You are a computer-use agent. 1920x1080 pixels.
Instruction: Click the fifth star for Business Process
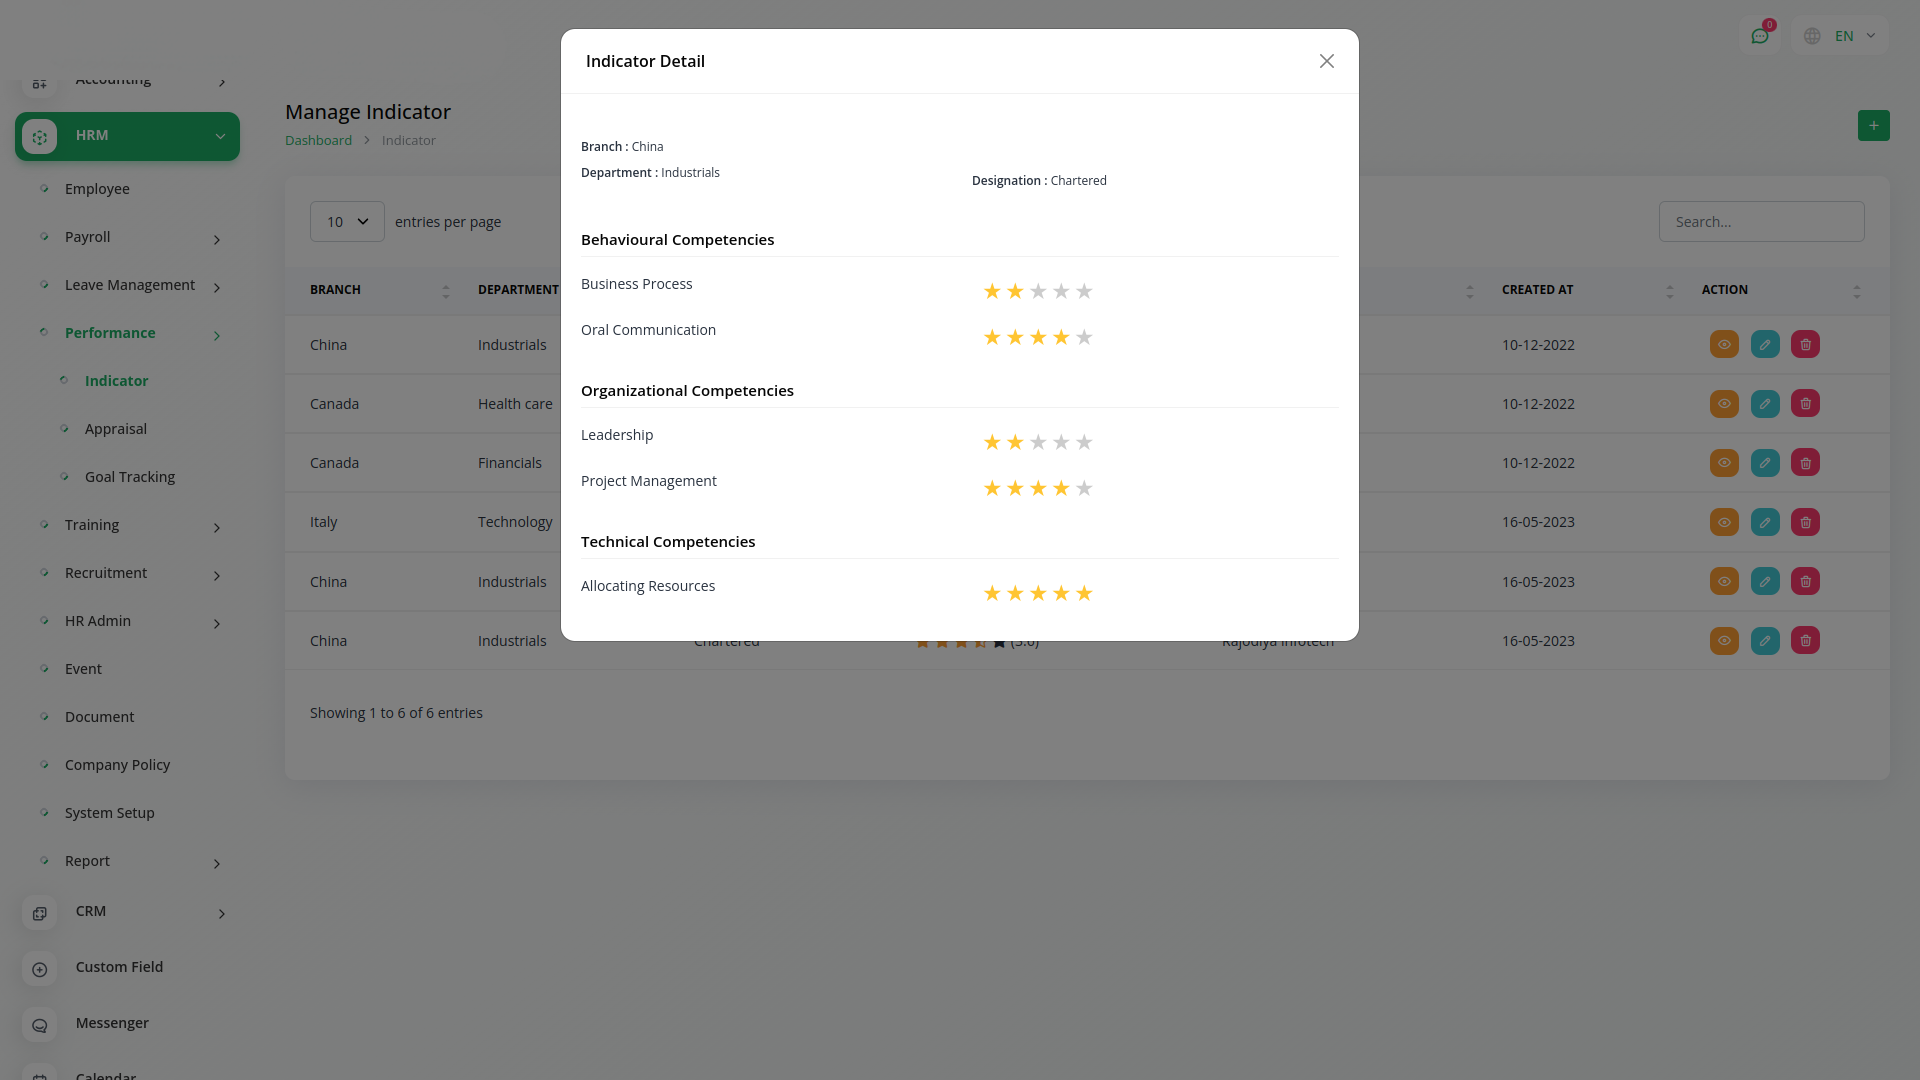(1084, 291)
